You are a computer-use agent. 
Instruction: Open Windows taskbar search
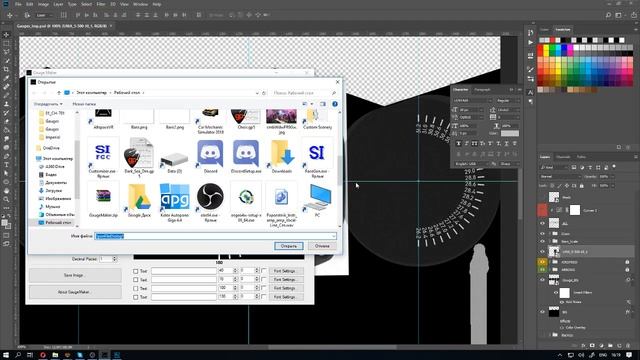point(18,355)
